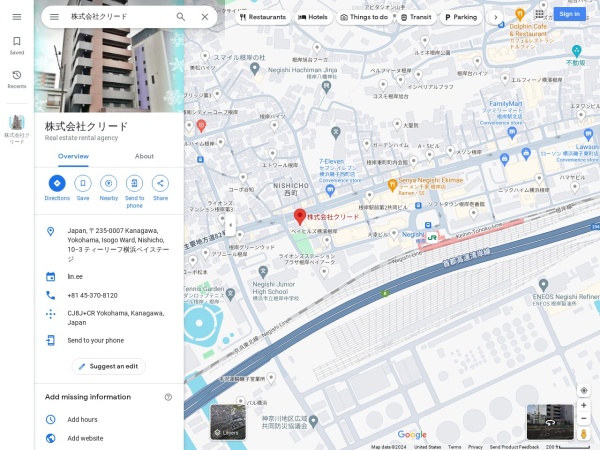Screen dimensions: 600x450
Task: Open the main menu hamburger in left rail
Action: pyautogui.click(x=17, y=17)
